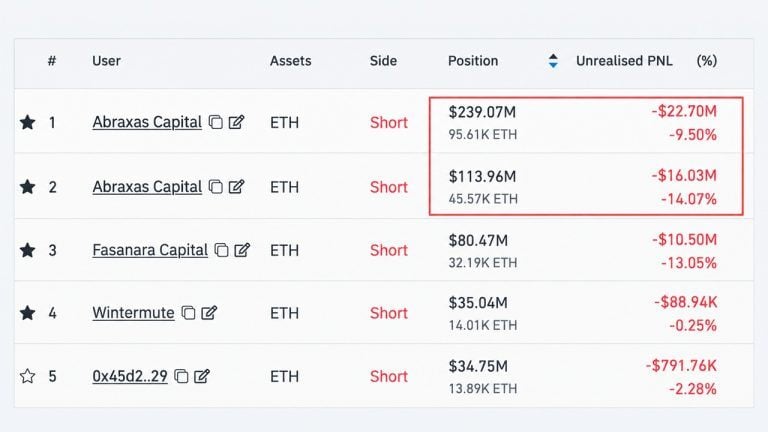Image resolution: width=768 pixels, height=432 pixels.
Task: Select the -13.05% PNL percentage
Action: click(689, 263)
